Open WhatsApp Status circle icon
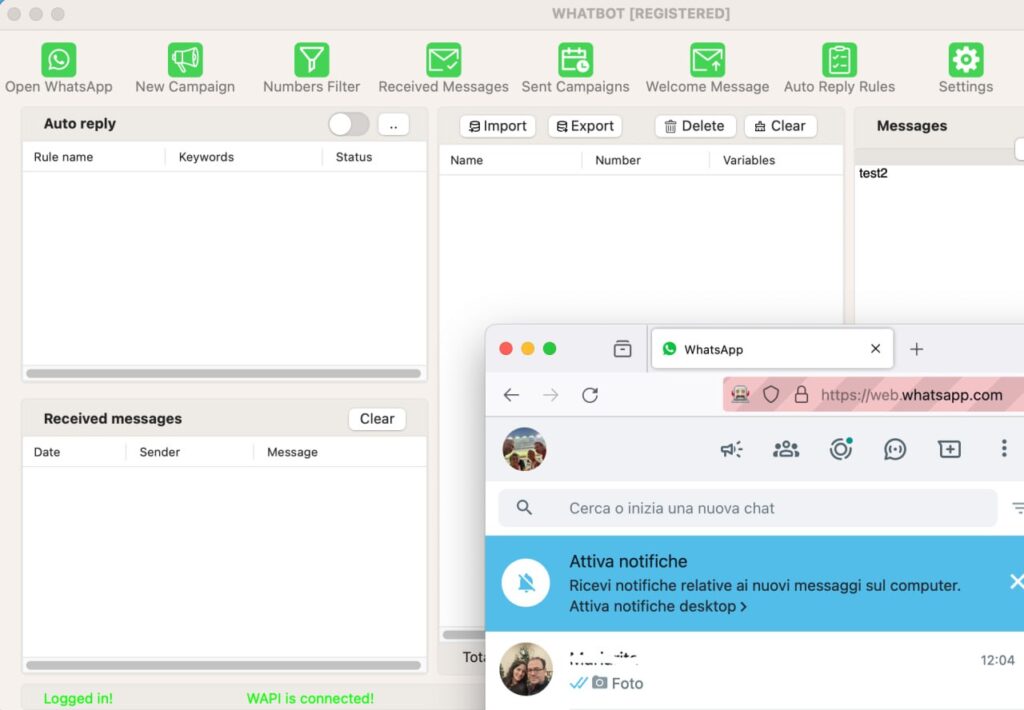The width and height of the screenshot is (1024, 710). click(x=840, y=449)
